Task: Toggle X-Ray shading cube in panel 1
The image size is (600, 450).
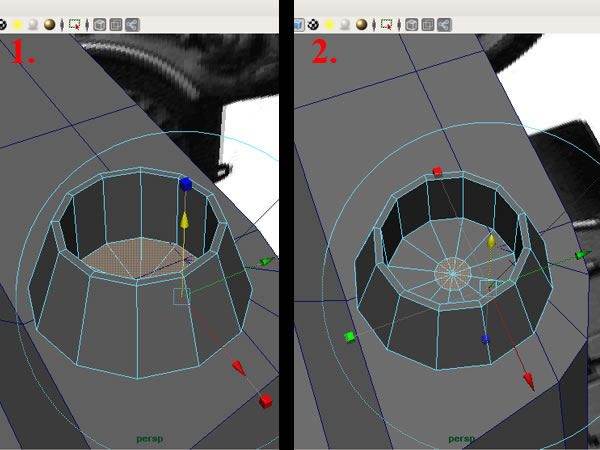Action: click(x=99, y=25)
